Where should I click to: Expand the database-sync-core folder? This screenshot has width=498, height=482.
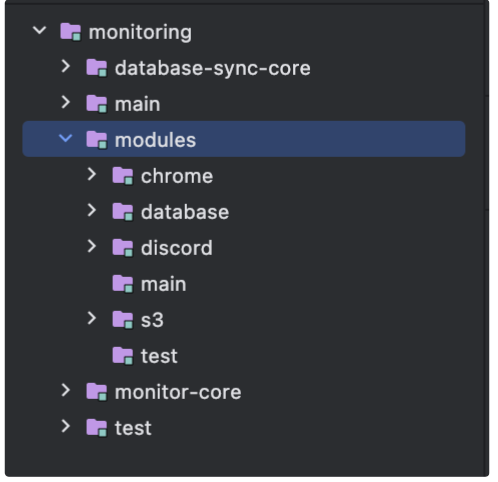(66, 66)
